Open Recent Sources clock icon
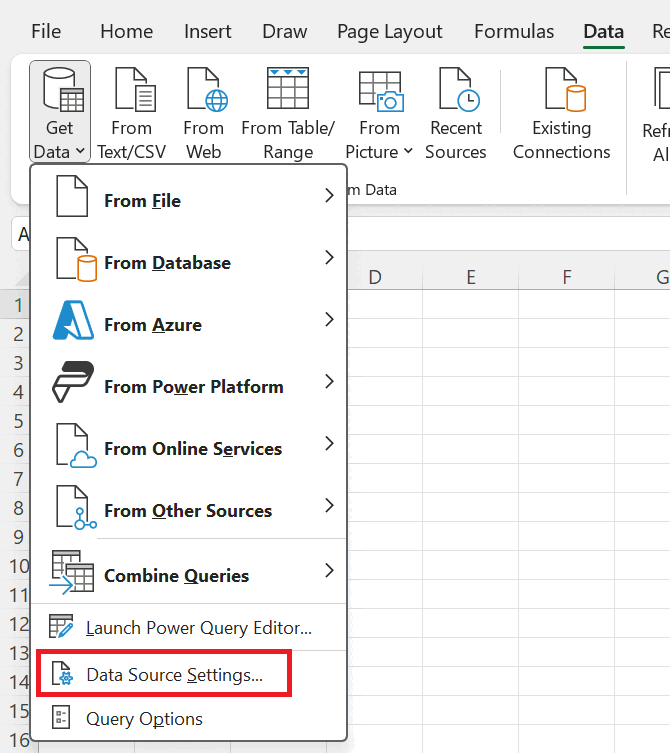 (459, 89)
